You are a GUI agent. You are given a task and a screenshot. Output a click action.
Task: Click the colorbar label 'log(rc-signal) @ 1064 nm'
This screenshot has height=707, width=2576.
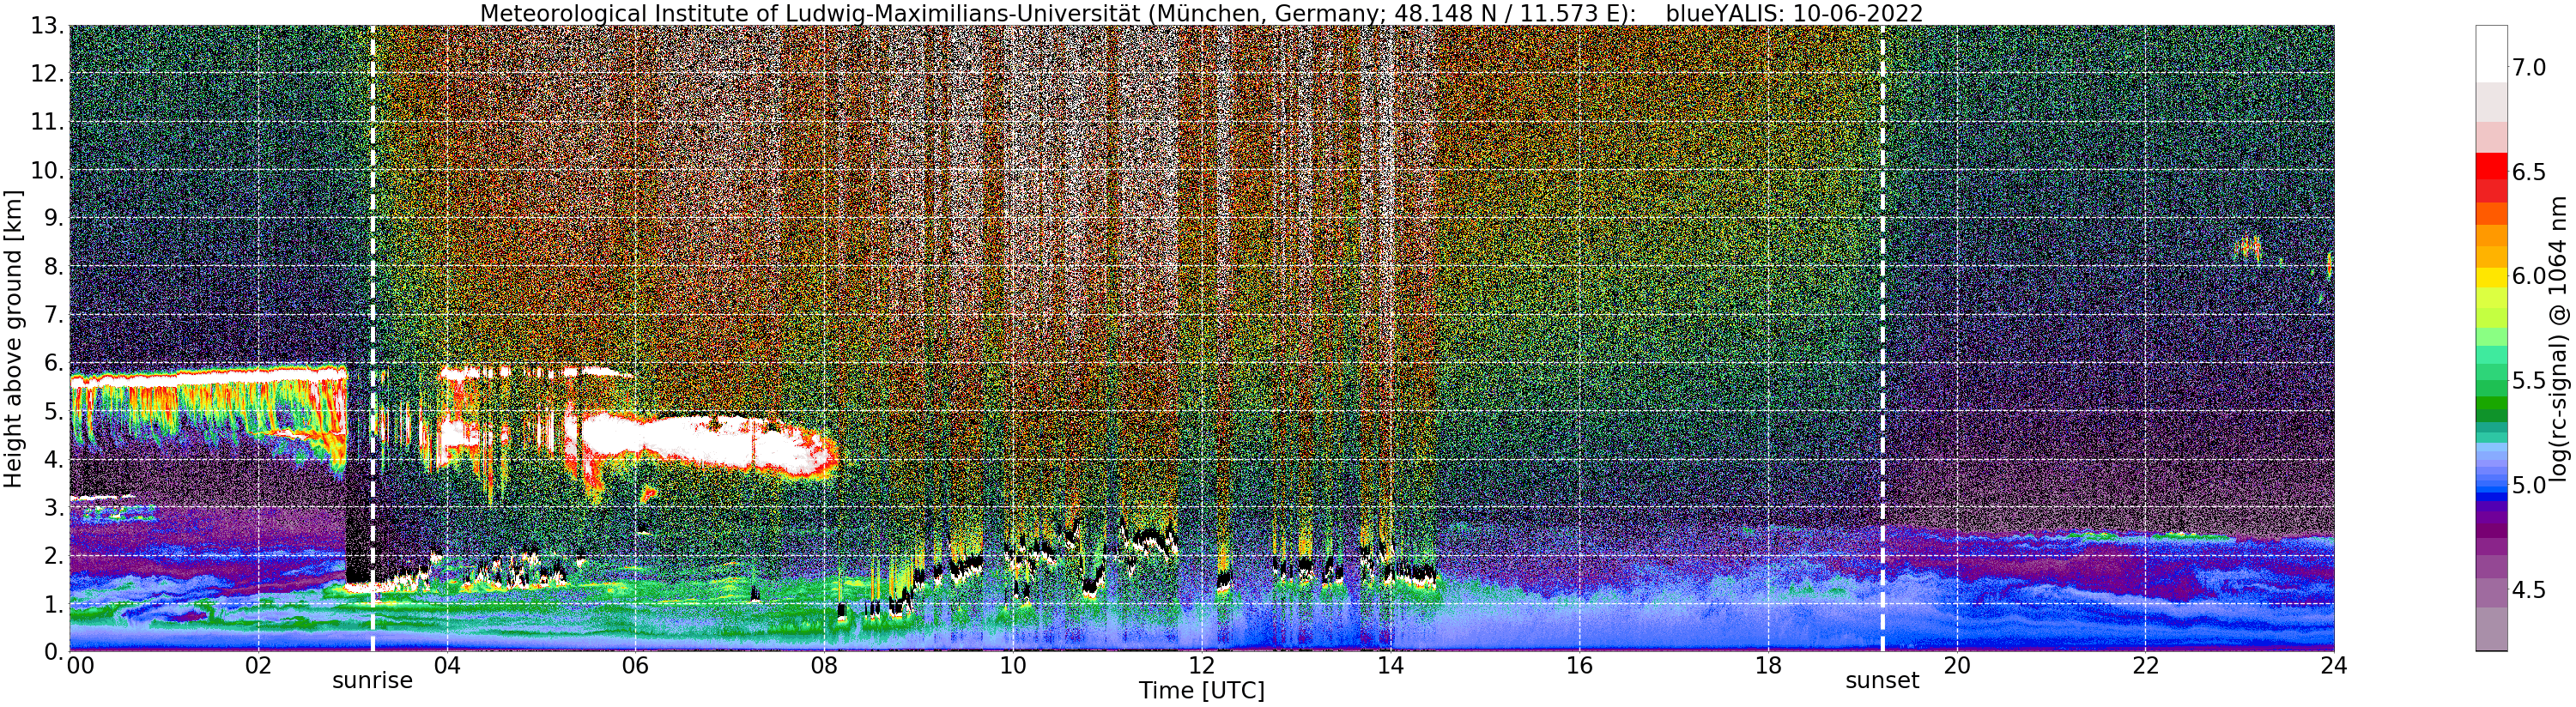[x=2560, y=338]
